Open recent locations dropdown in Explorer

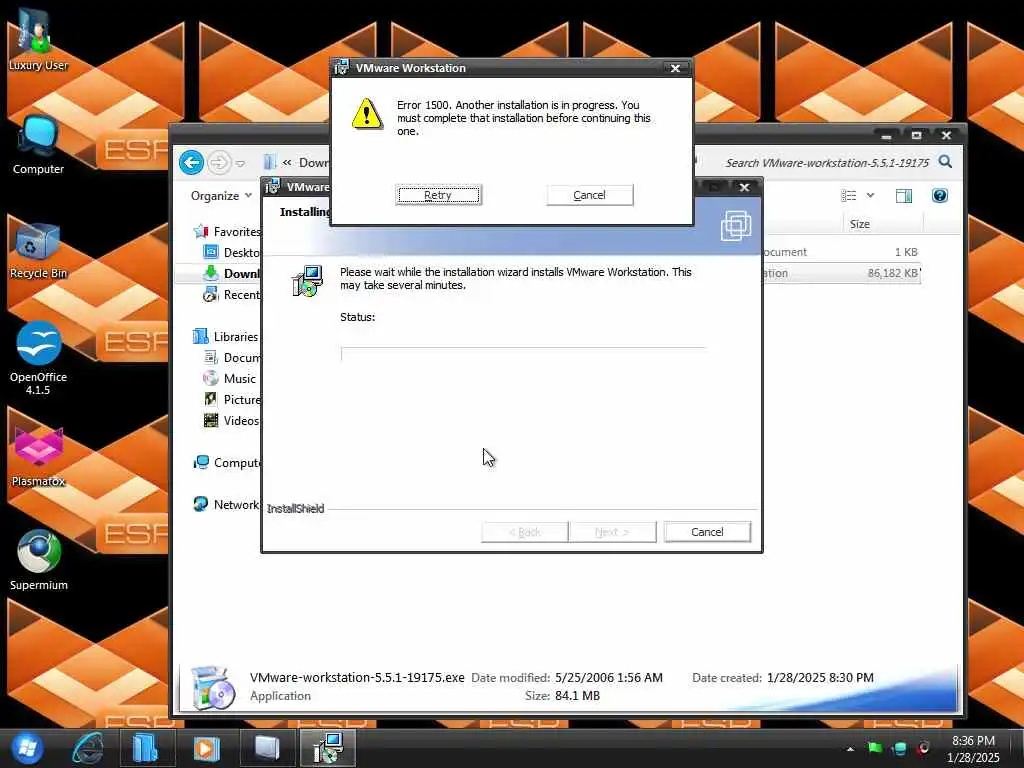tap(240, 163)
